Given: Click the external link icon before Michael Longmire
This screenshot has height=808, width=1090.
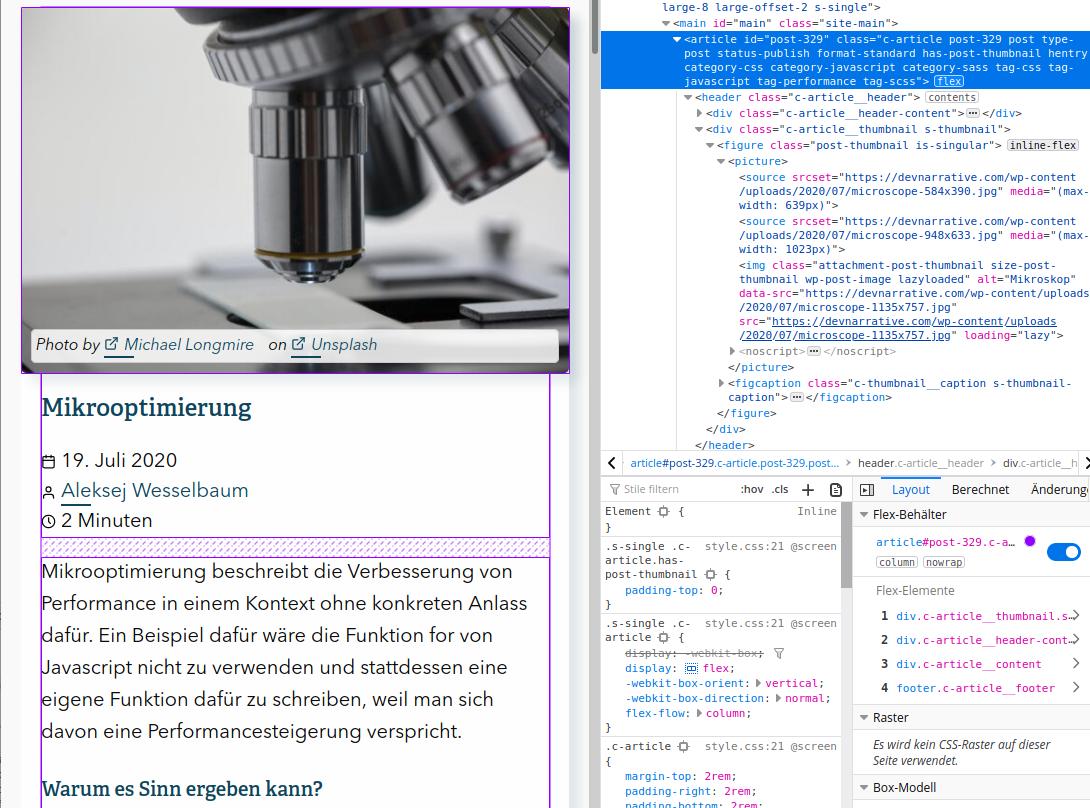Looking at the screenshot, I should [x=111, y=344].
